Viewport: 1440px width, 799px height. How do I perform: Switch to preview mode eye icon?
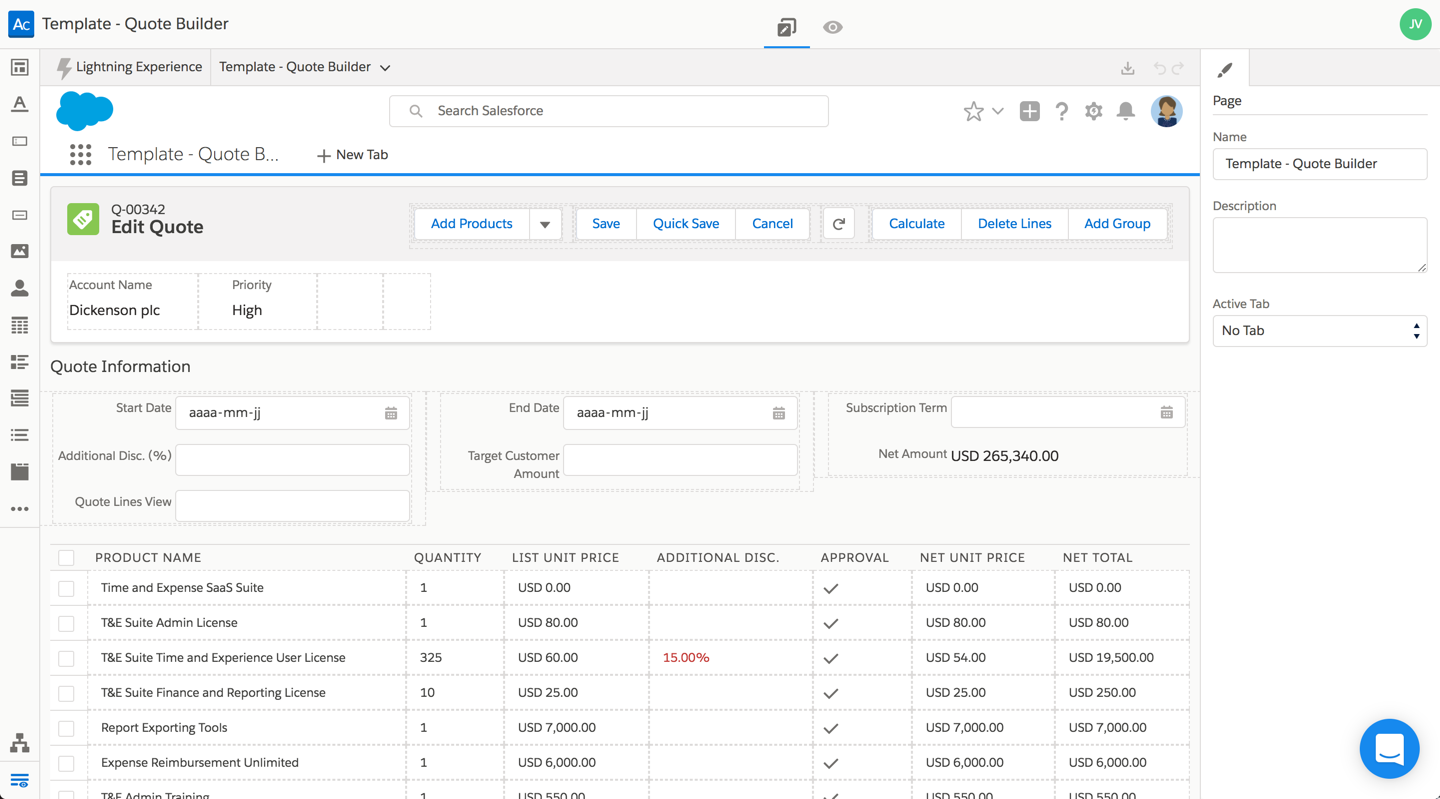(832, 27)
